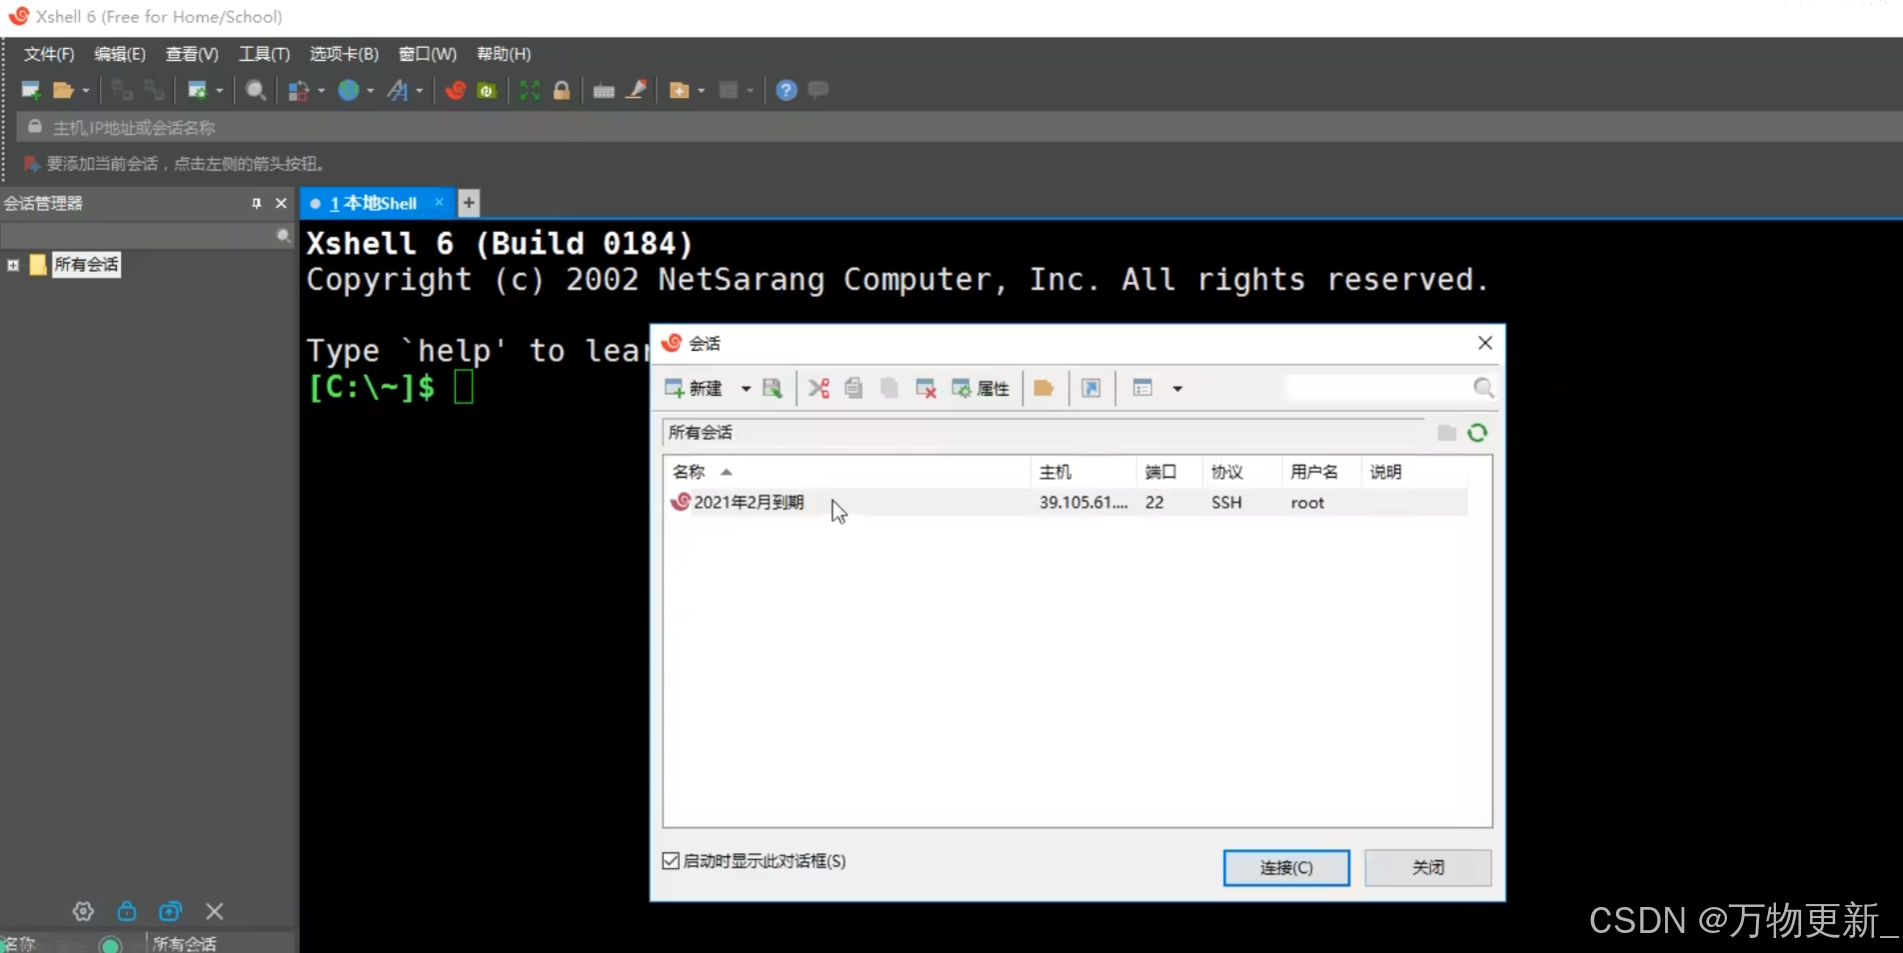The image size is (1903, 953).
Task: Click the delete session red X icon
Action: pyautogui.click(x=926, y=388)
